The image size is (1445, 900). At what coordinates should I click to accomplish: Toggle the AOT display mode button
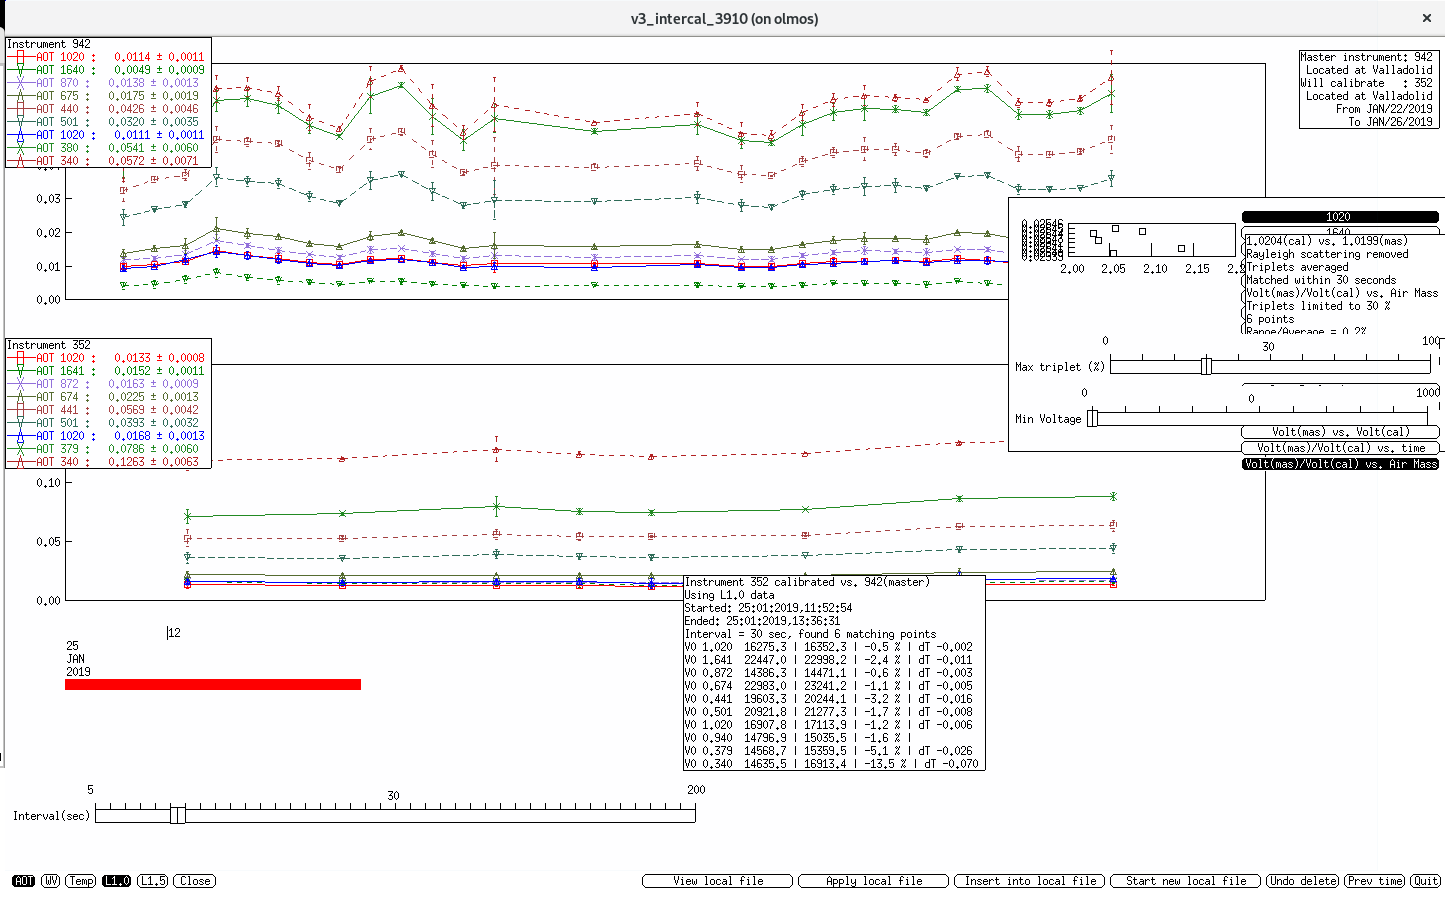[23, 881]
